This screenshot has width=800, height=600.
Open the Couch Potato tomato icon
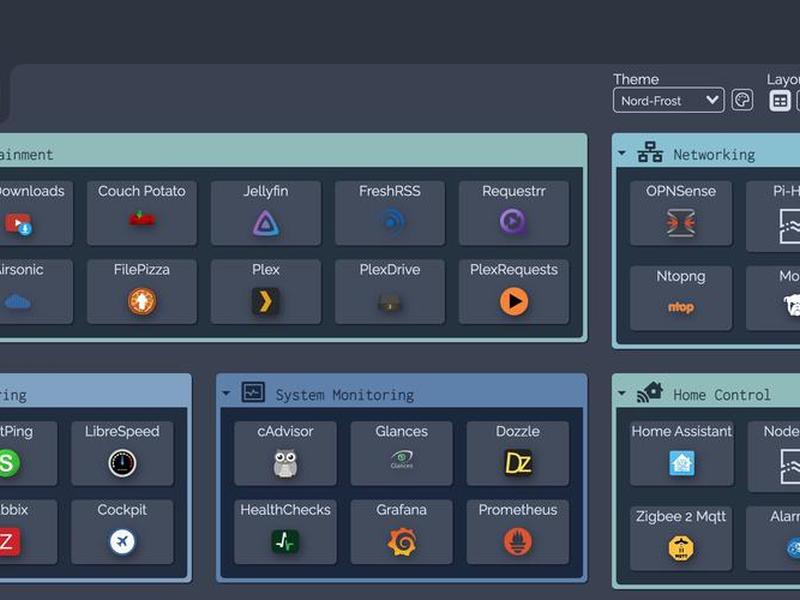[x=141, y=219]
